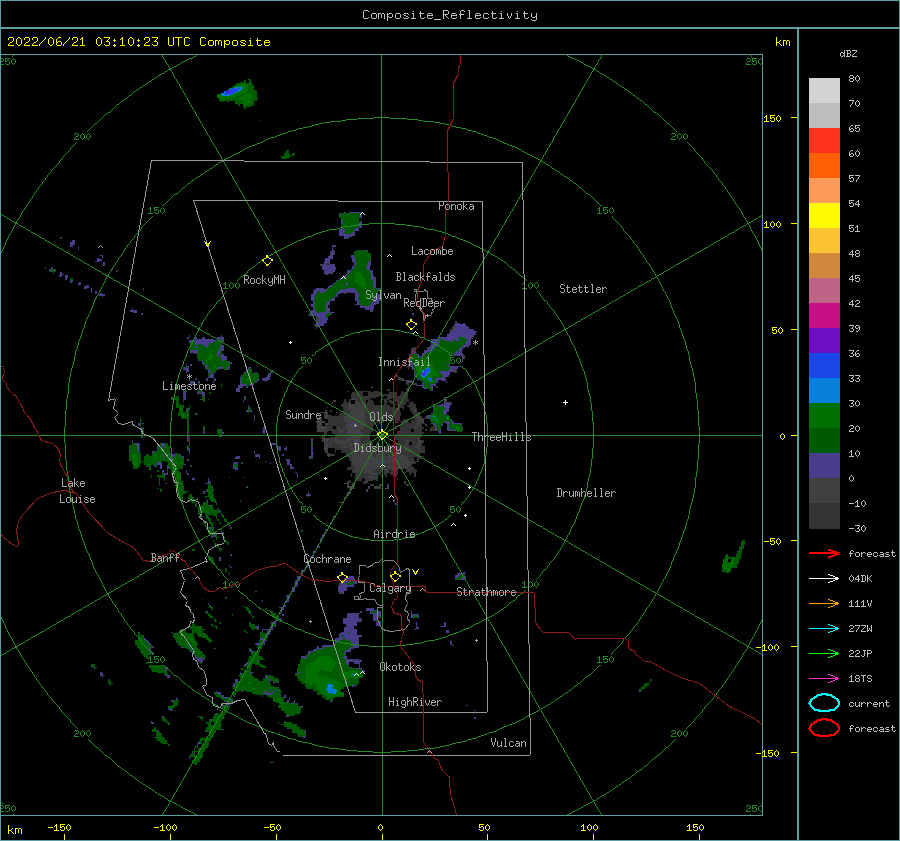
Task: Click the Olds city label
Action: point(381,417)
